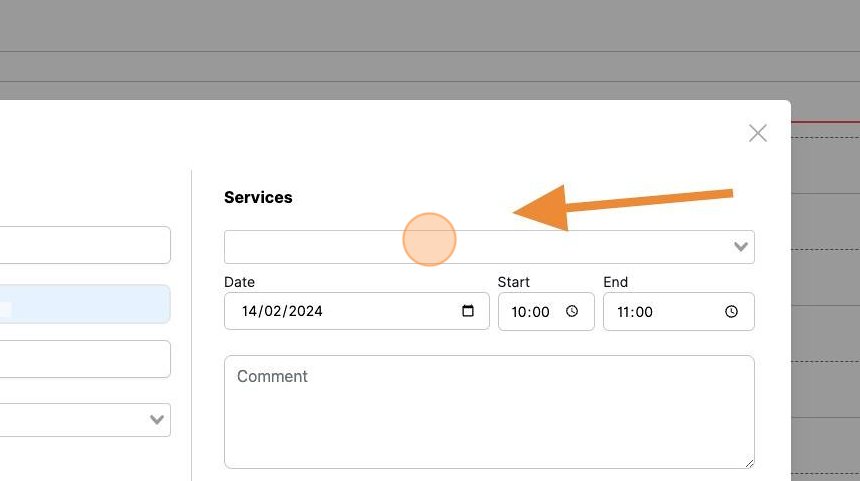
Task: Open the Services dropdown field
Action: click(489, 247)
